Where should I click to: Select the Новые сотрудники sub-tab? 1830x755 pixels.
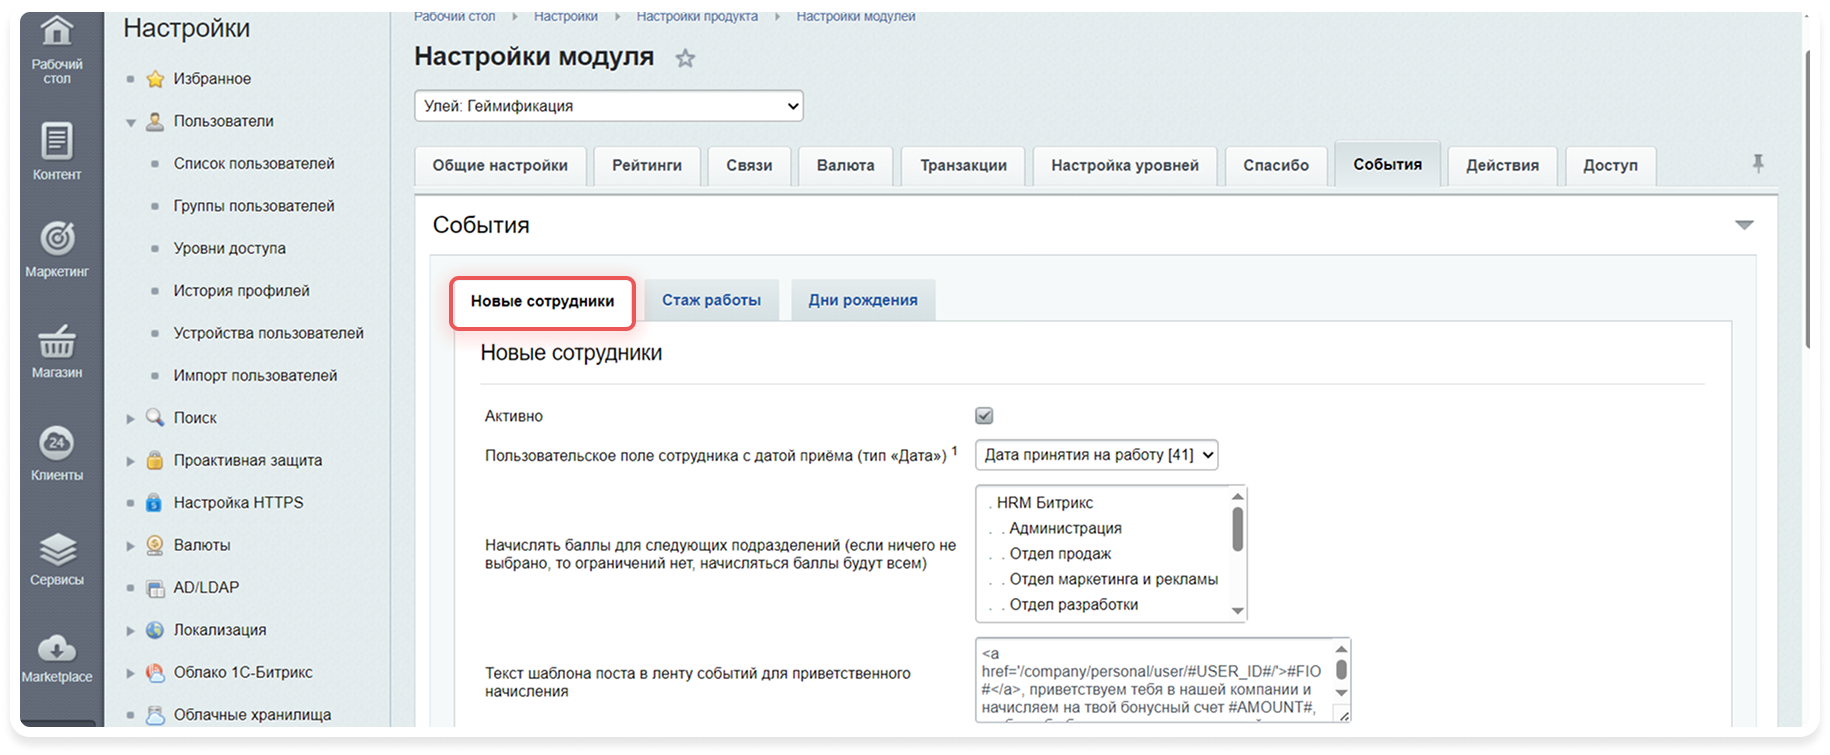(543, 302)
